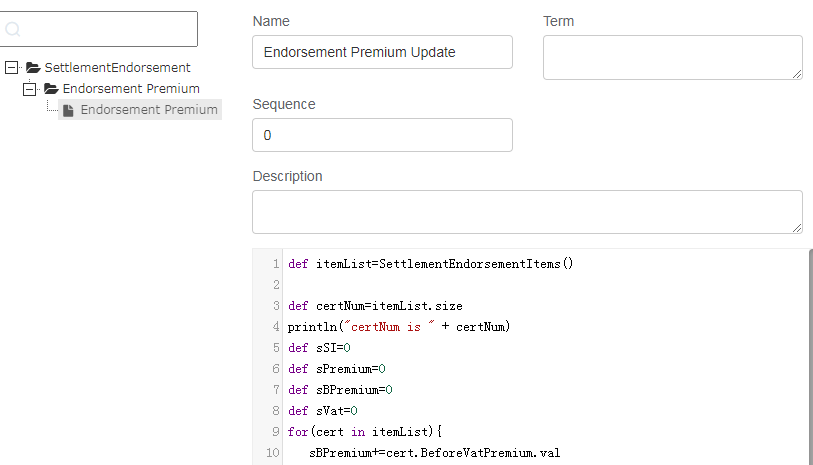Image resolution: width=813 pixels, height=465 pixels.
Task: Click the Term text area resize grip
Action: pyautogui.click(x=797, y=74)
